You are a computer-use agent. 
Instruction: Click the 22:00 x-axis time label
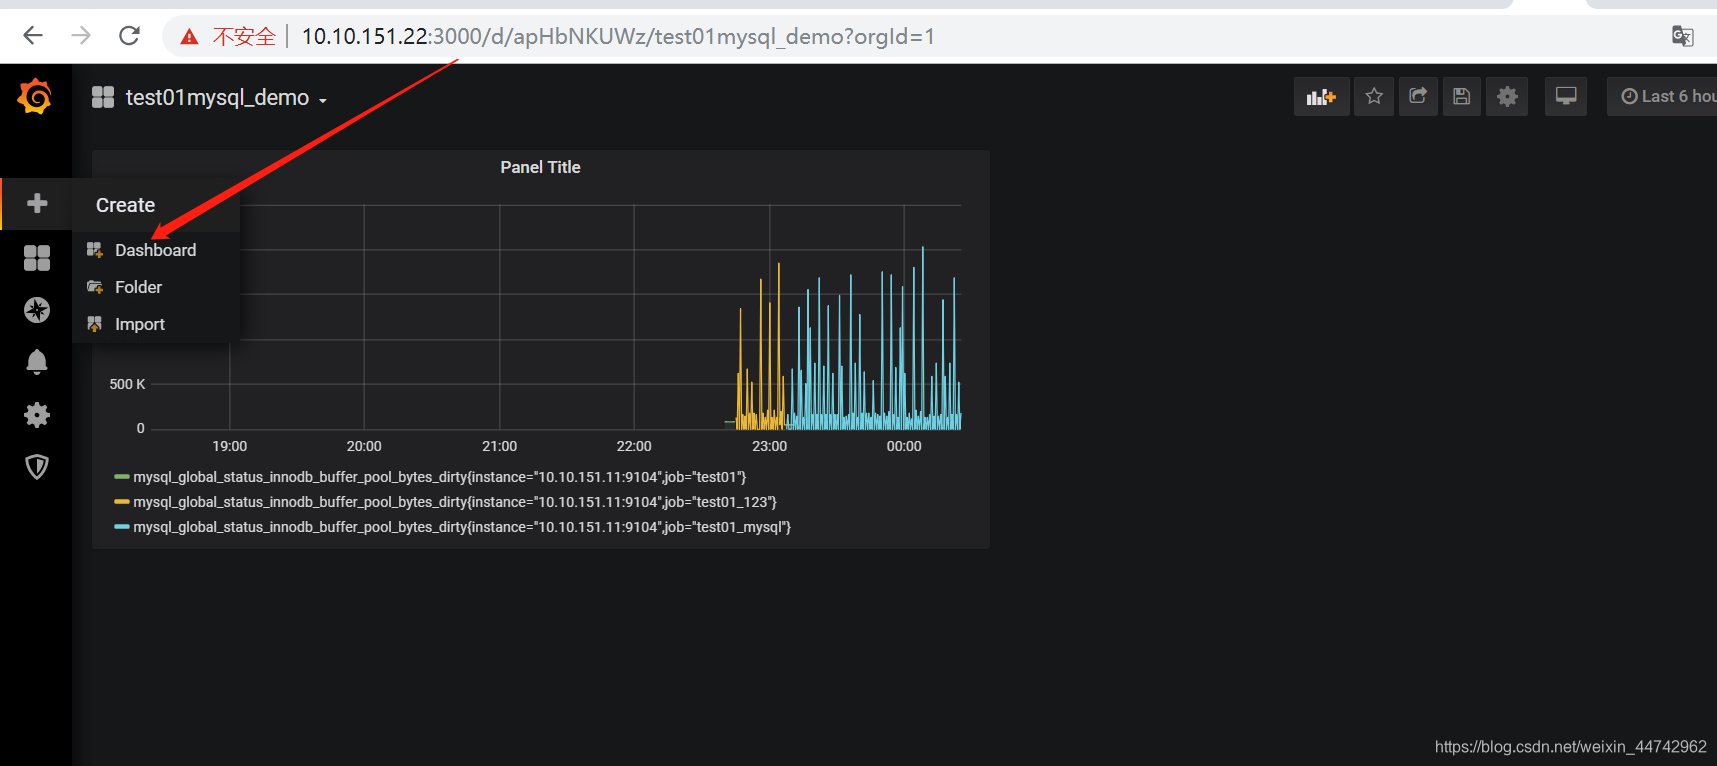(x=634, y=446)
